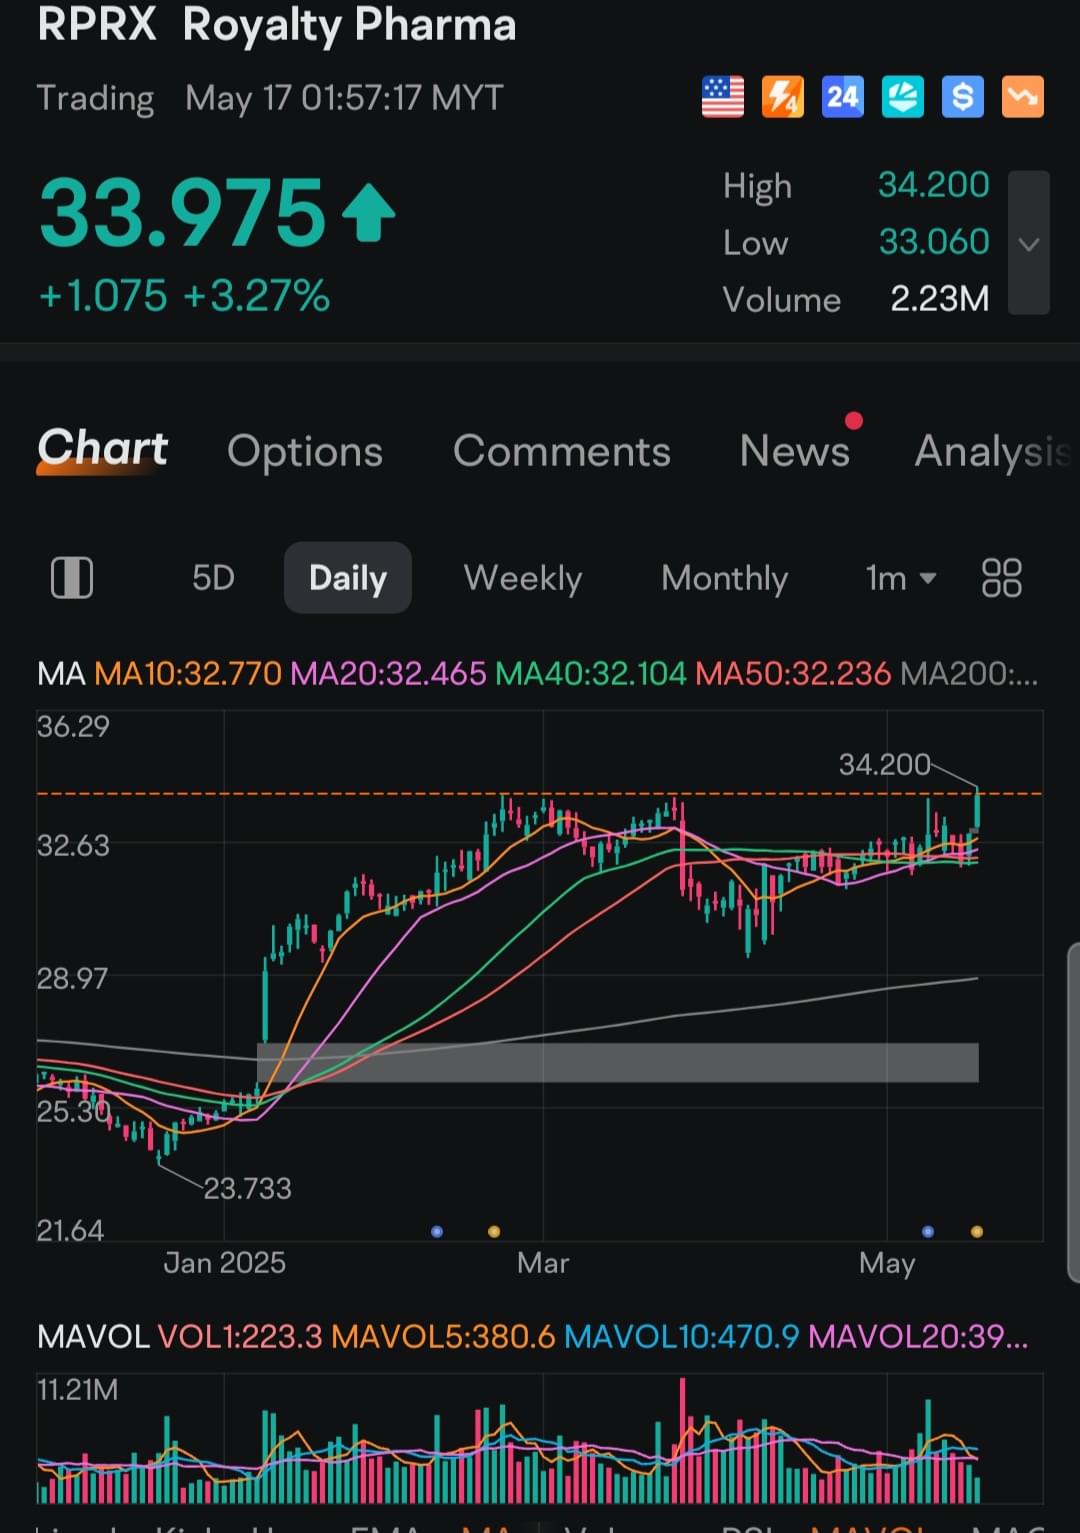The height and width of the screenshot is (1533, 1080).
Task: Tap the current price 33.975
Action: click(x=183, y=212)
